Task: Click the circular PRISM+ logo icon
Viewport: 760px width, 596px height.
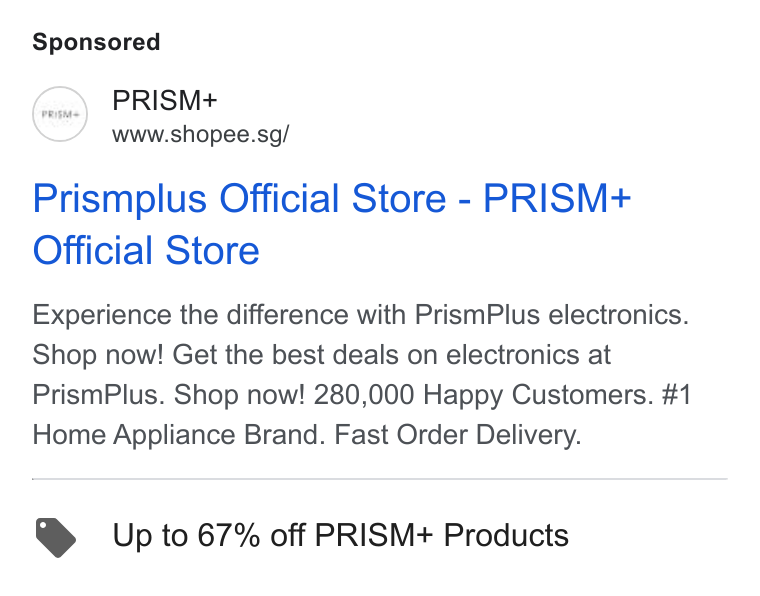Action: tap(60, 114)
